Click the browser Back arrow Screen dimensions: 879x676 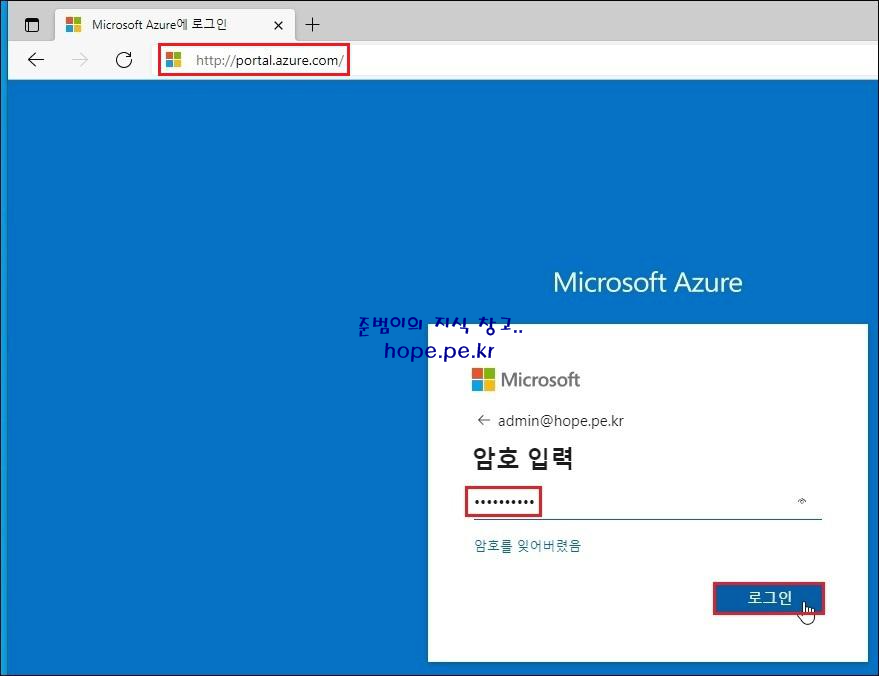[36, 59]
